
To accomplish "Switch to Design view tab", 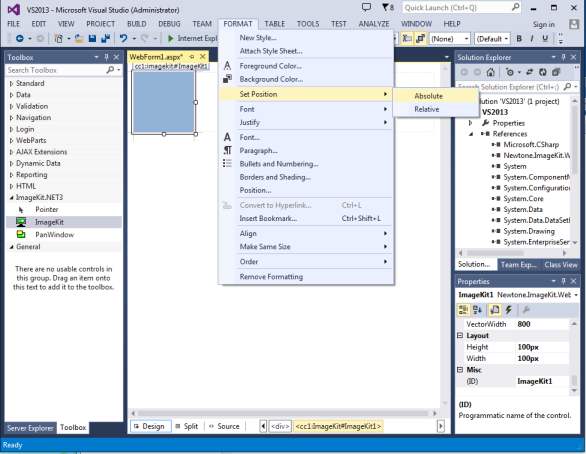I will pyautogui.click(x=151, y=426).
